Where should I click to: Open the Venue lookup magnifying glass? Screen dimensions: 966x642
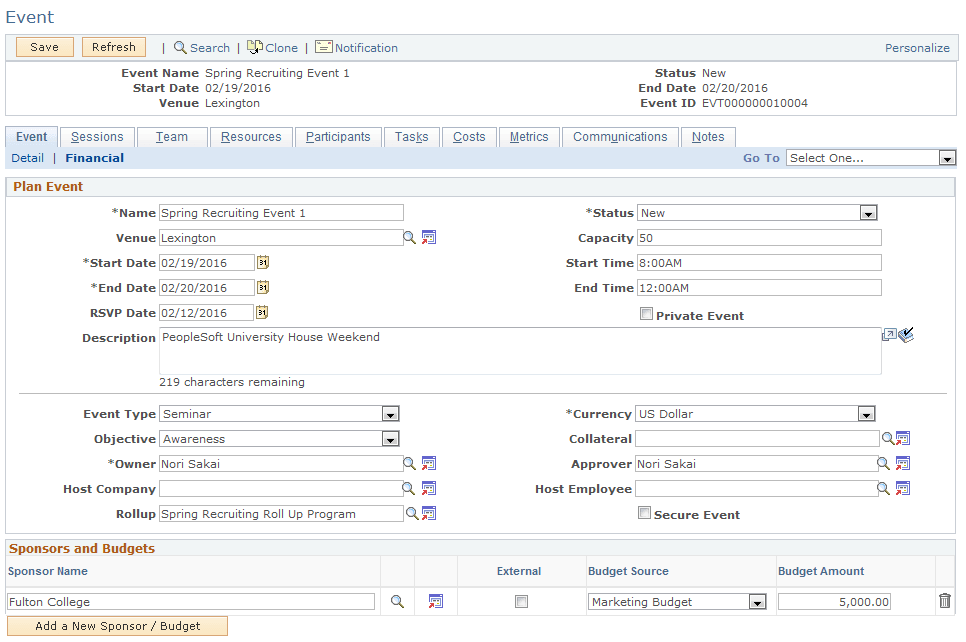click(411, 237)
